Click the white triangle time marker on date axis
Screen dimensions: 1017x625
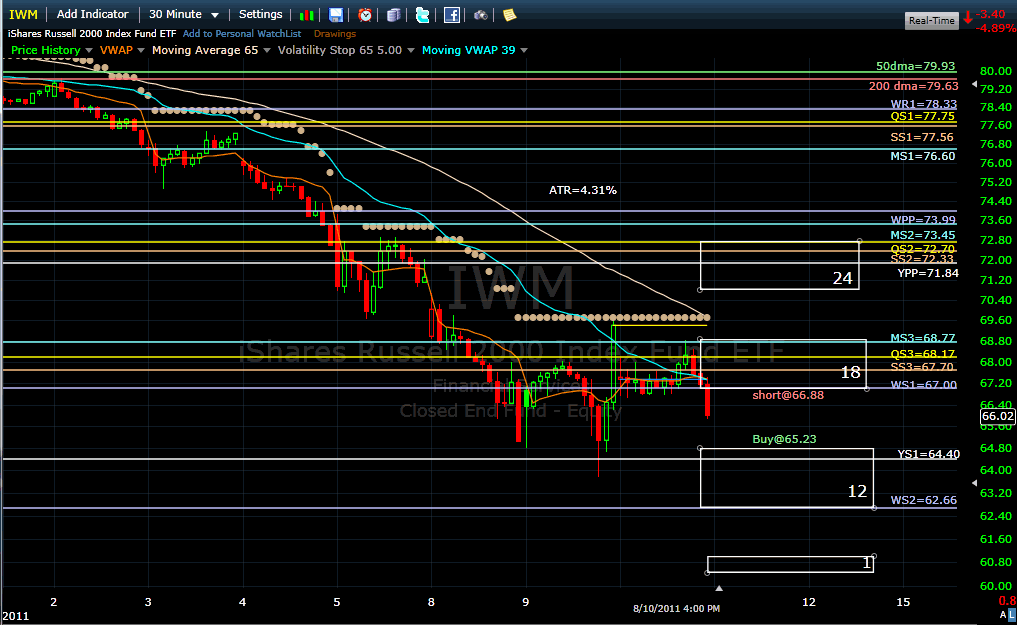coord(719,588)
